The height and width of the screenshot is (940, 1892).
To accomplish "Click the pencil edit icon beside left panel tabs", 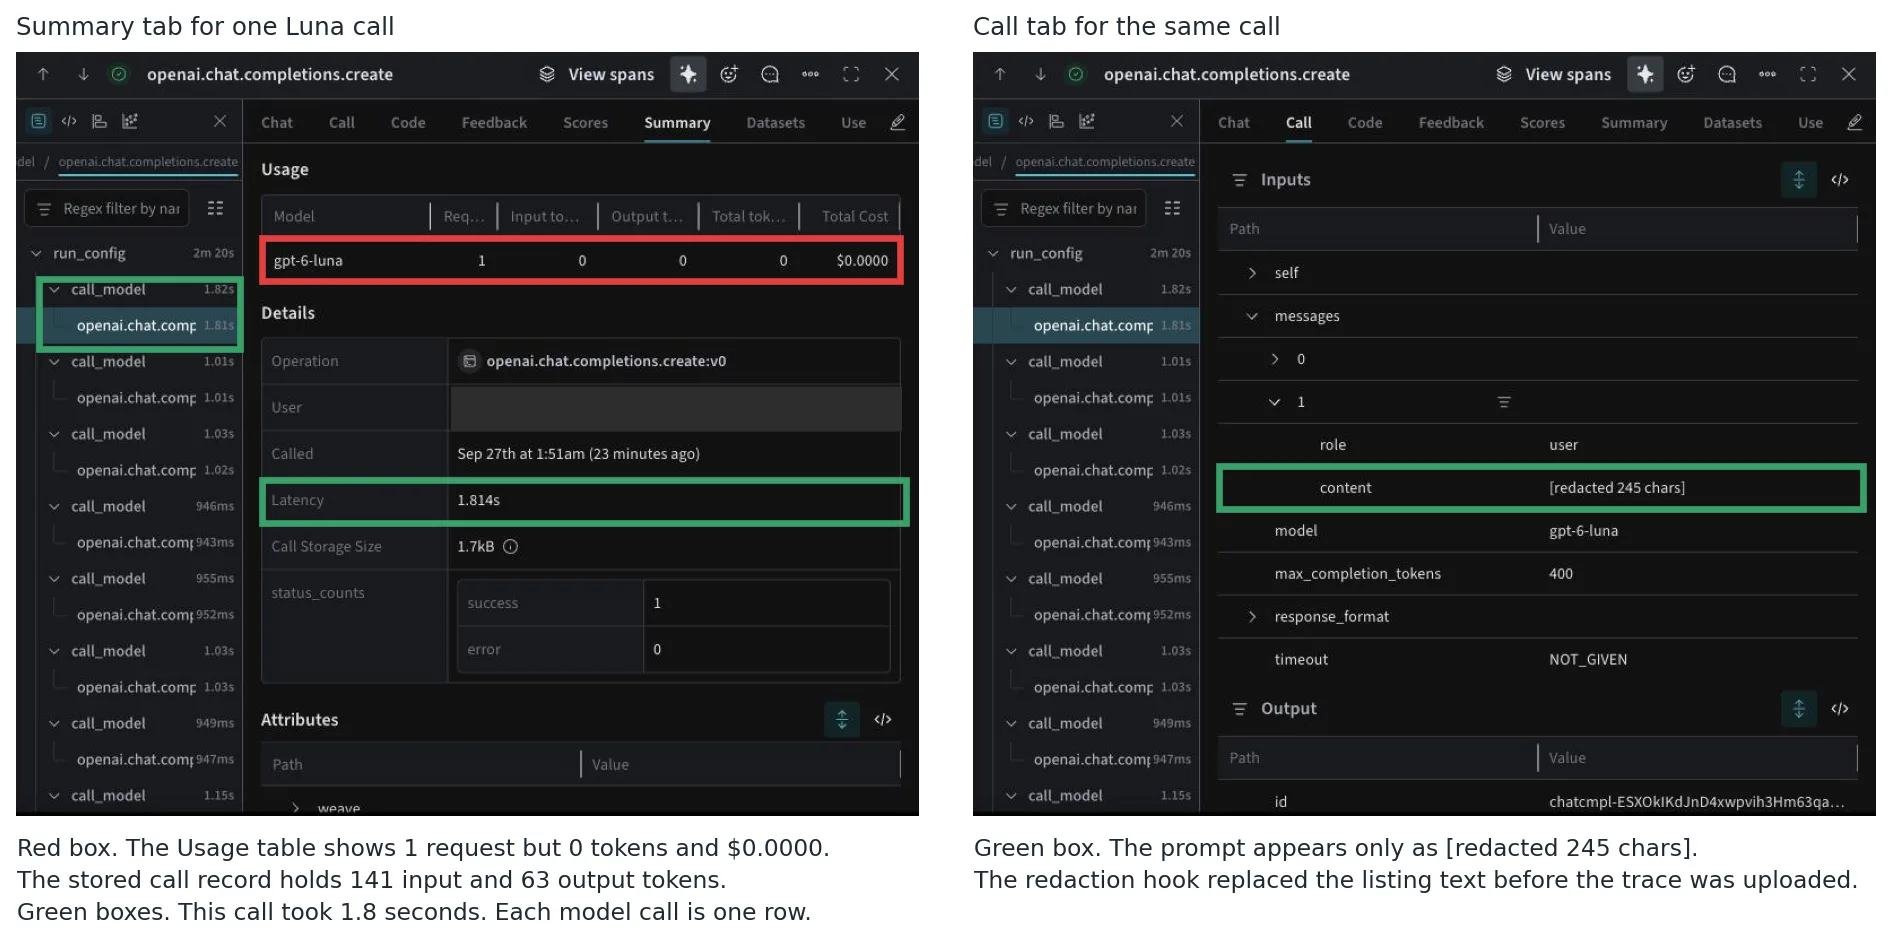I will click(898, 122).
